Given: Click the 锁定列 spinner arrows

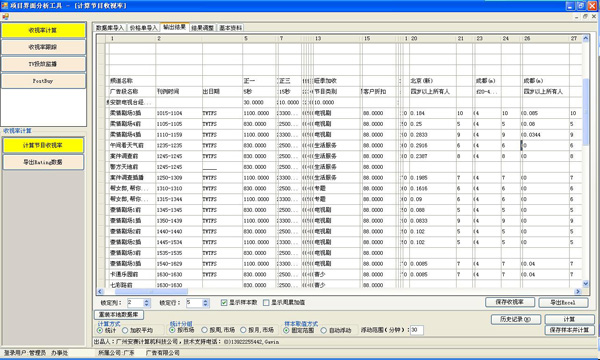Looking at the screenshot, I should coord(147,303).
